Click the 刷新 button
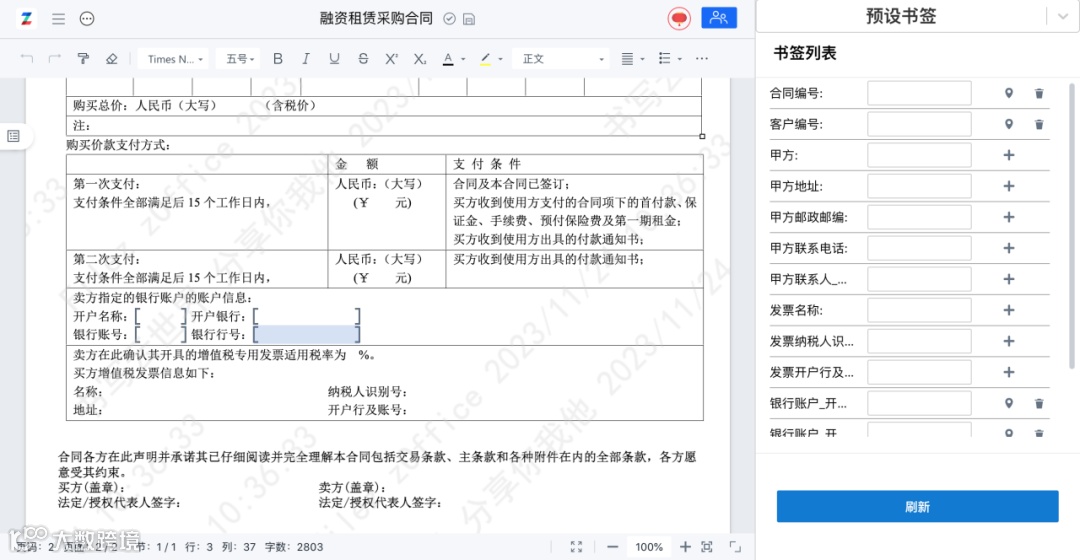This screenshot has width=1080, height=560. tap(917, 507)
